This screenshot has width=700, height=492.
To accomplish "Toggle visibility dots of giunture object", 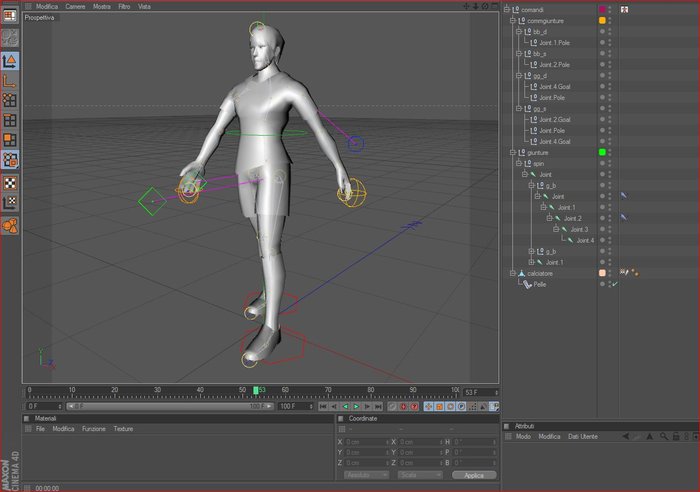I will [x=610, y=152].
